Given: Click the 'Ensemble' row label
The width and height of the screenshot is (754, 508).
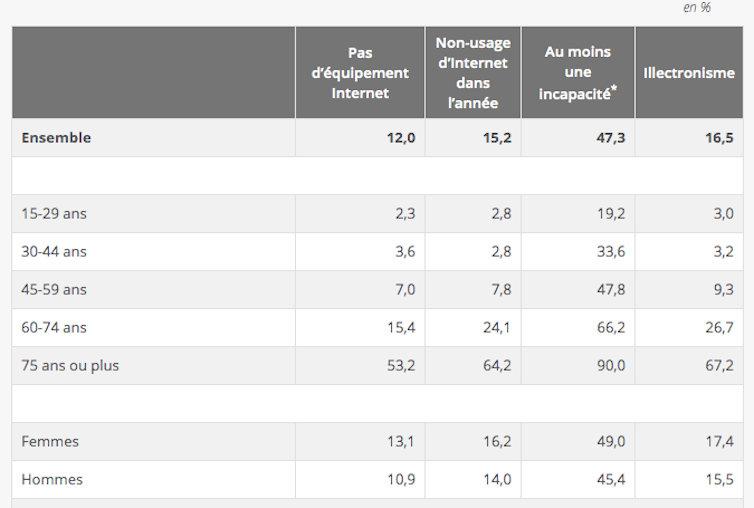Looking at the screenshot, I should [x=56, y=138].
